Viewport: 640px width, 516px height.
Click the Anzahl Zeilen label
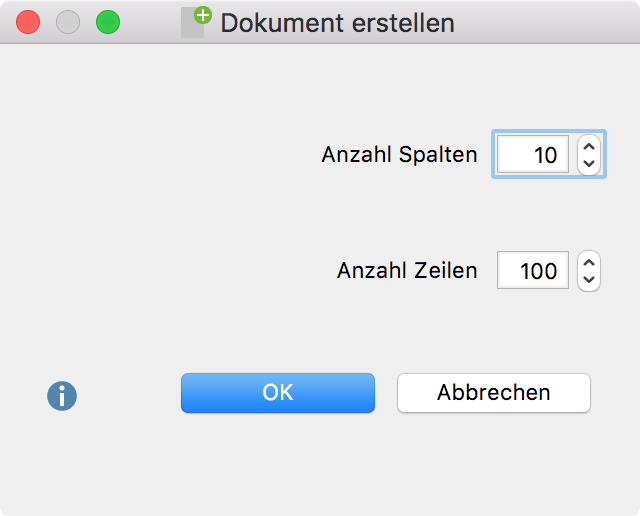pos(407,270)
